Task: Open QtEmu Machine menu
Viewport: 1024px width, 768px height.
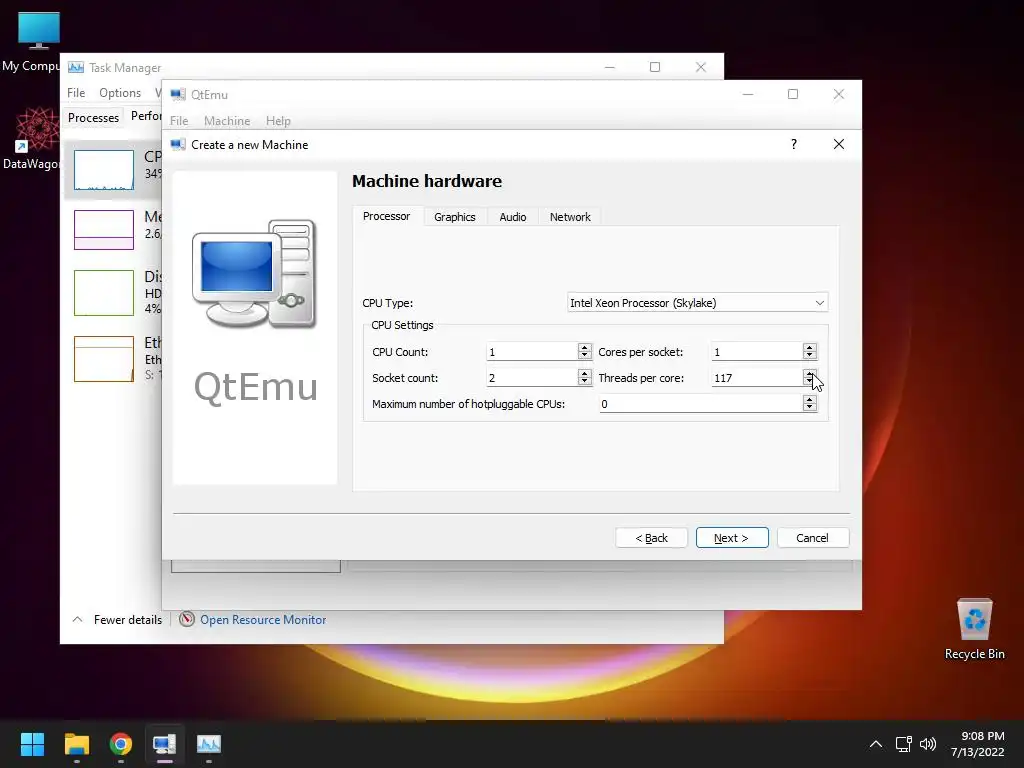Action: [227, 121]
